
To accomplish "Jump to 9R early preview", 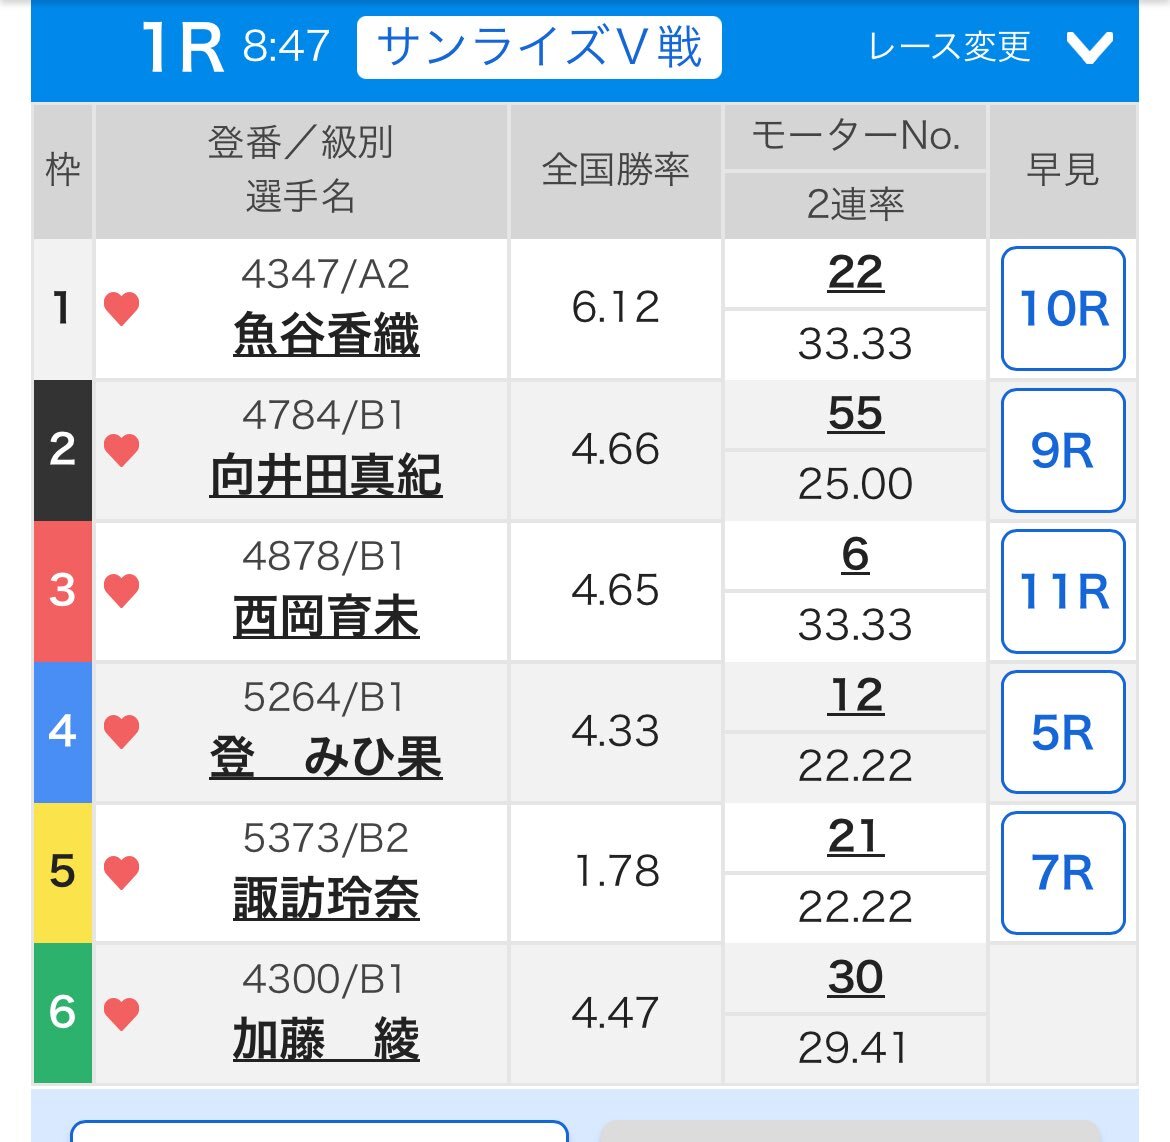I will pos(1063,449).
